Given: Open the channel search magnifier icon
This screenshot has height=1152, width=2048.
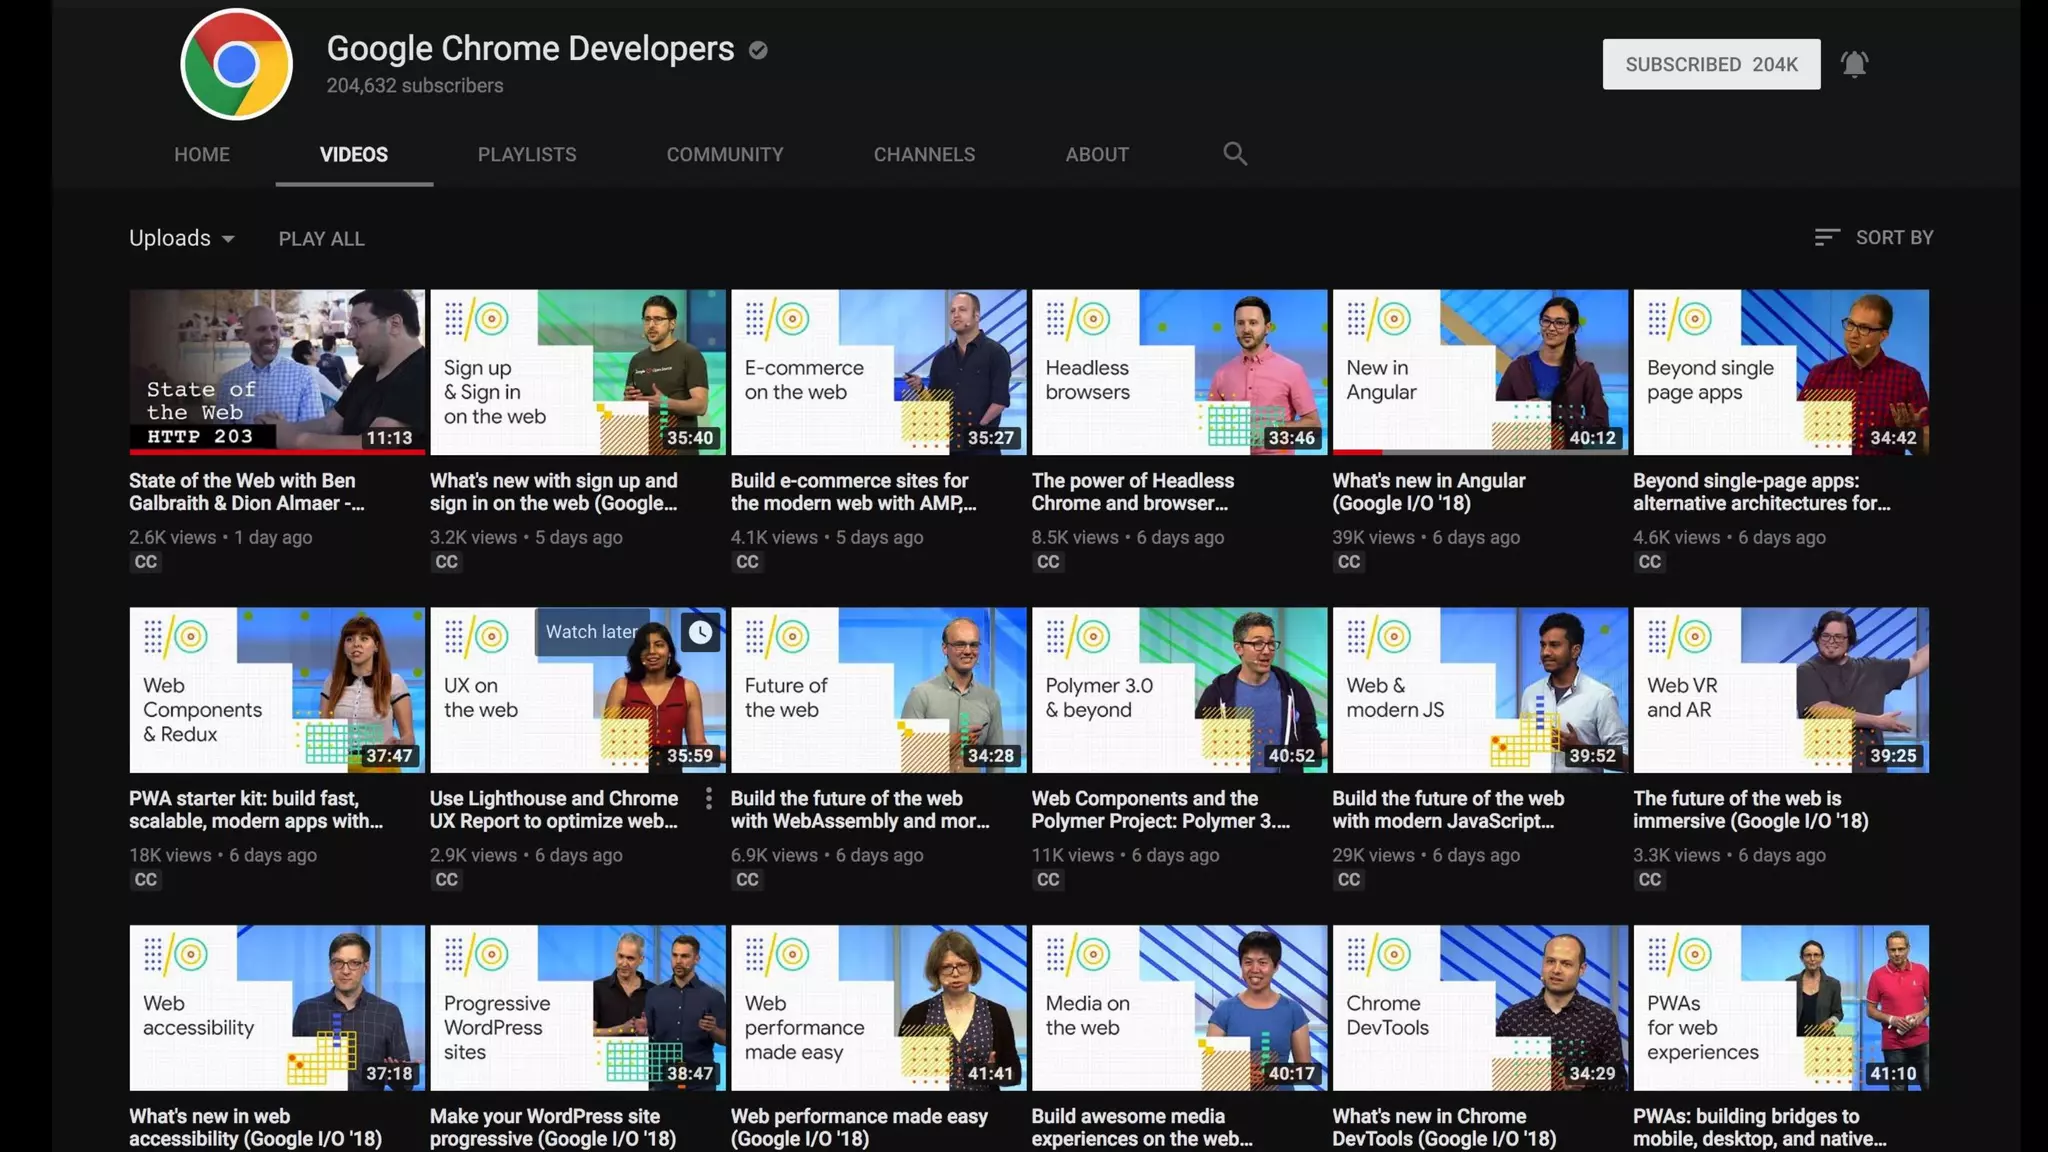Looking at the screenshot, I should [x=1235, y=154].
